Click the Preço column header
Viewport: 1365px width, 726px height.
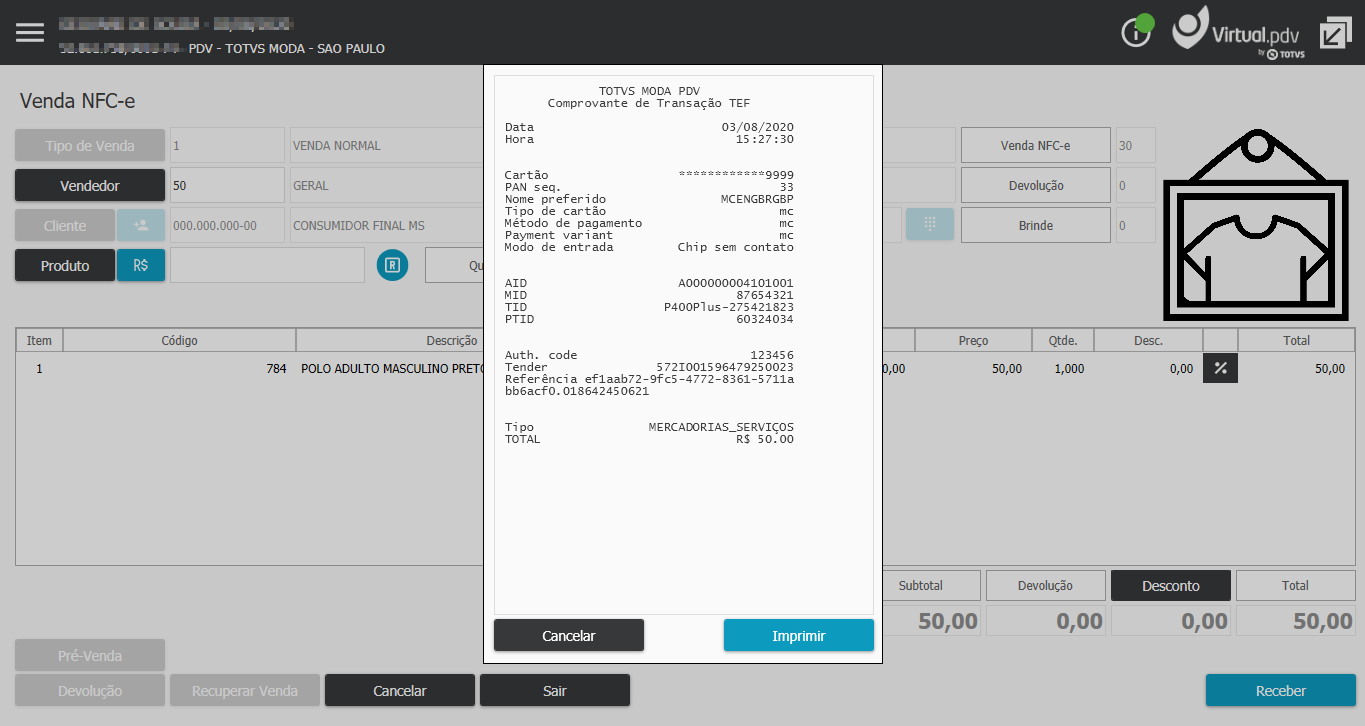tap(973, 340)
